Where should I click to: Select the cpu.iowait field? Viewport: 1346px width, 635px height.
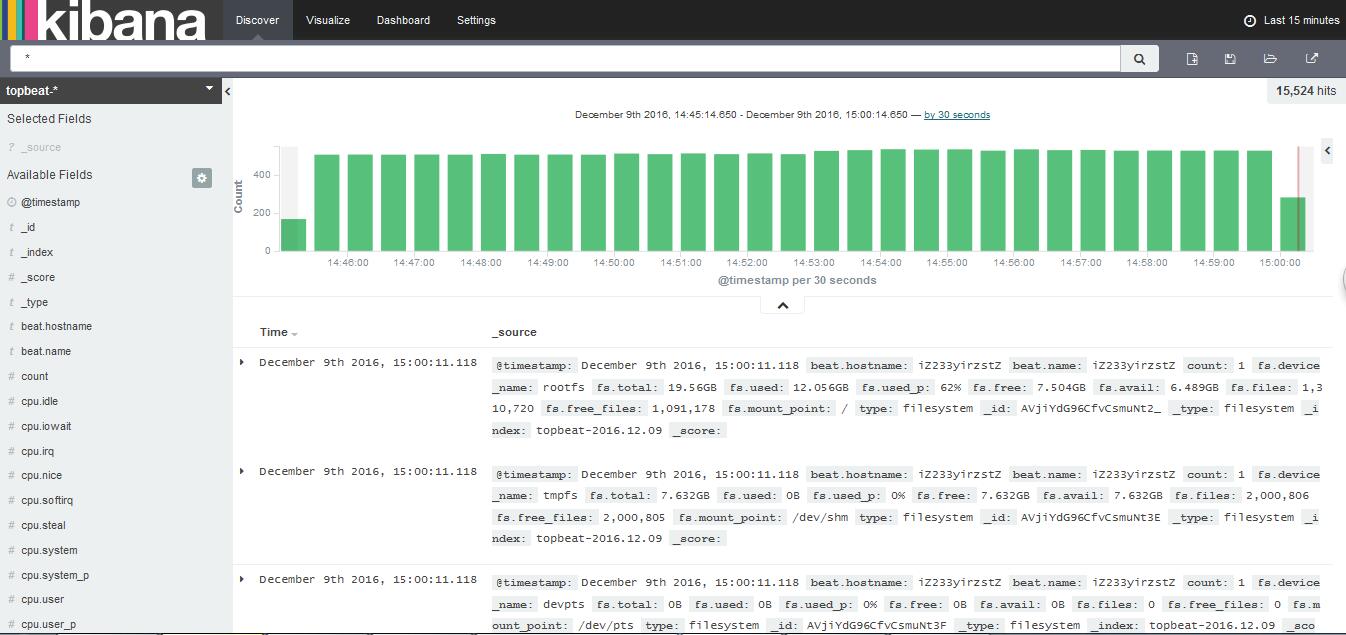point(46,426)
